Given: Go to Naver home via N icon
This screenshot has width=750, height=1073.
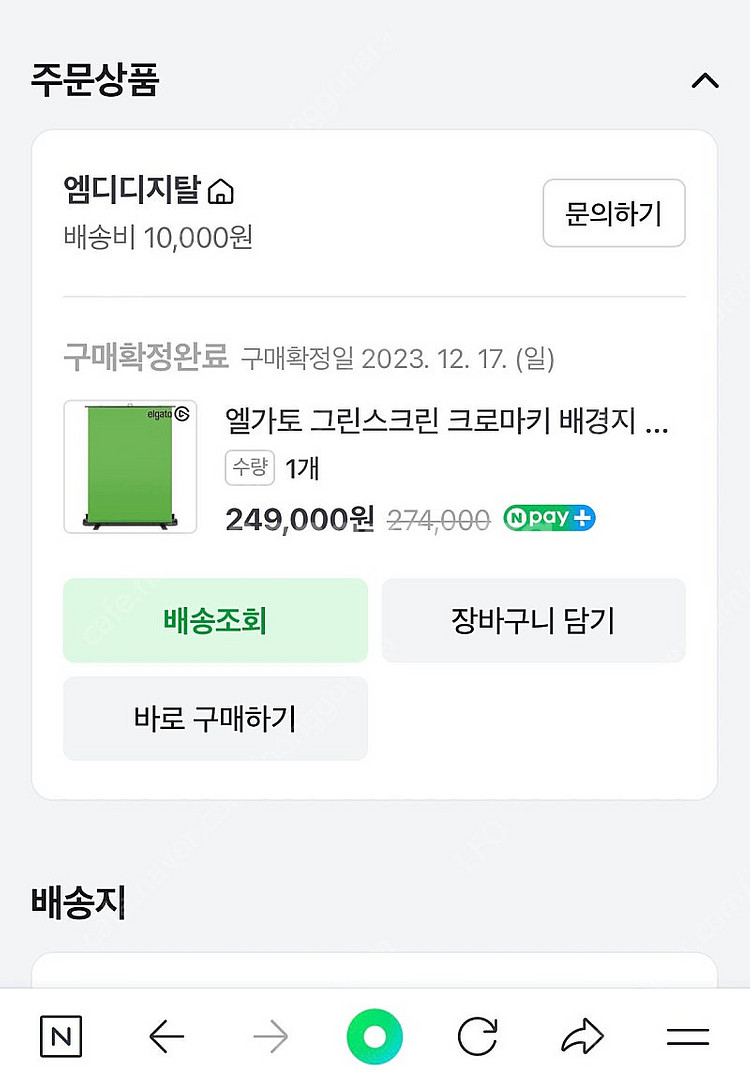Looking at the screenshot, I should pos(62,1037).
